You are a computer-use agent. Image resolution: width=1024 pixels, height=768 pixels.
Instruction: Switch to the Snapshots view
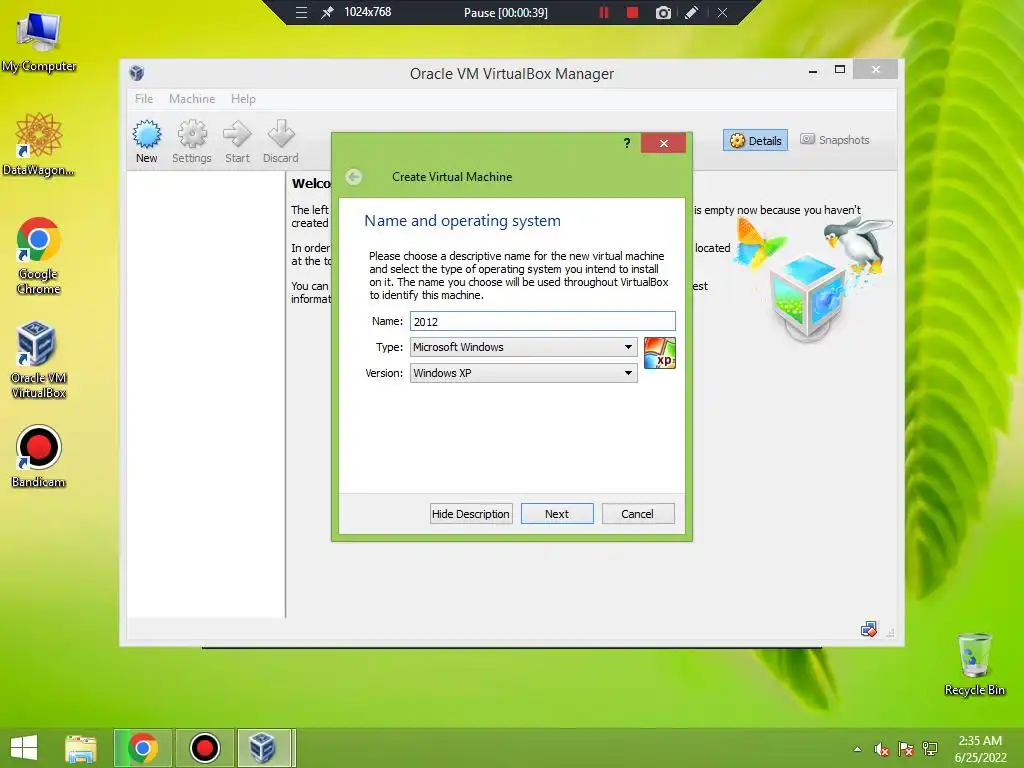coord(835,140)
